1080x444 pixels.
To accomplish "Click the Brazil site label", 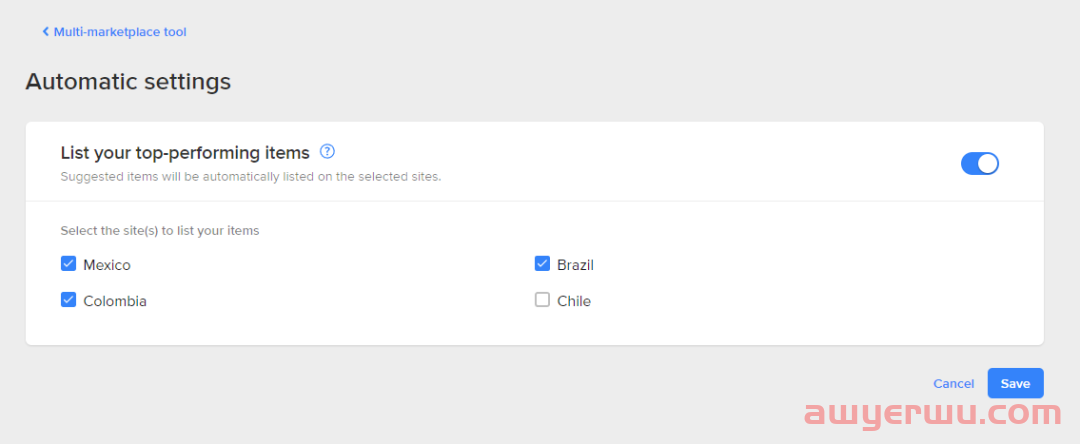I will click(x=575, y=265).
